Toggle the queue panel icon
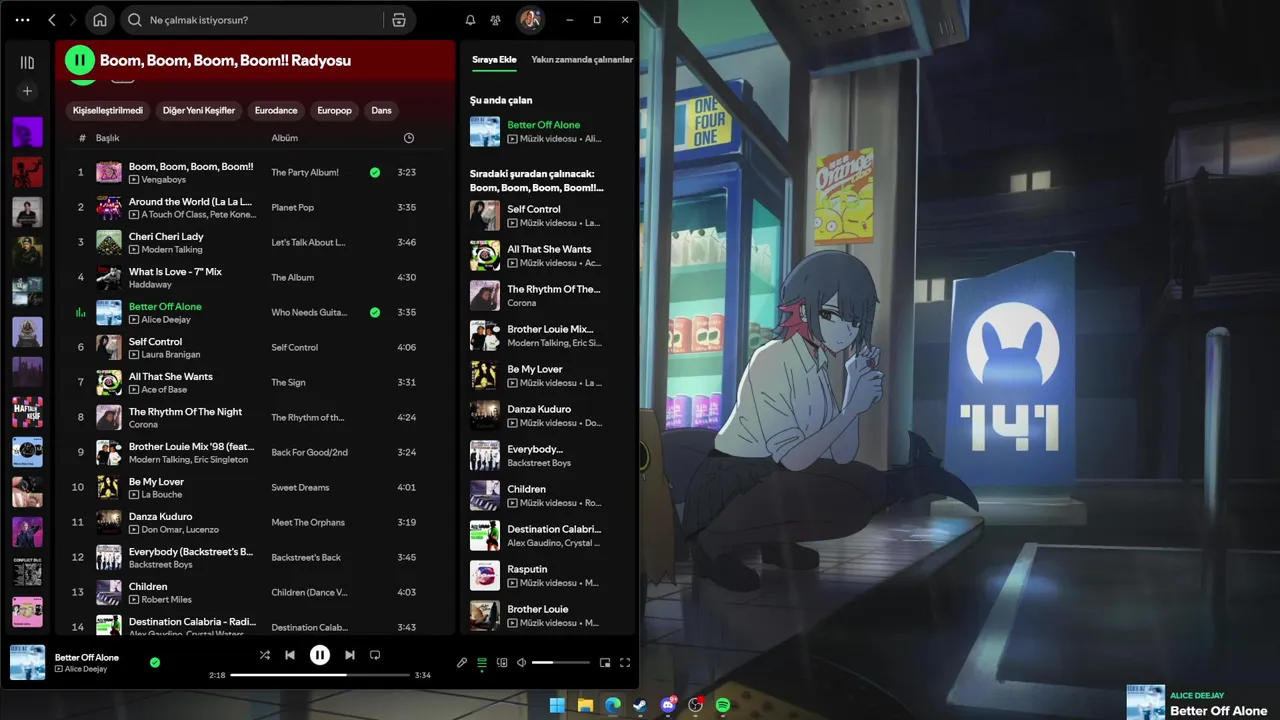The height and width of the screenshot is (720, 1280). [x=482, y=662]
